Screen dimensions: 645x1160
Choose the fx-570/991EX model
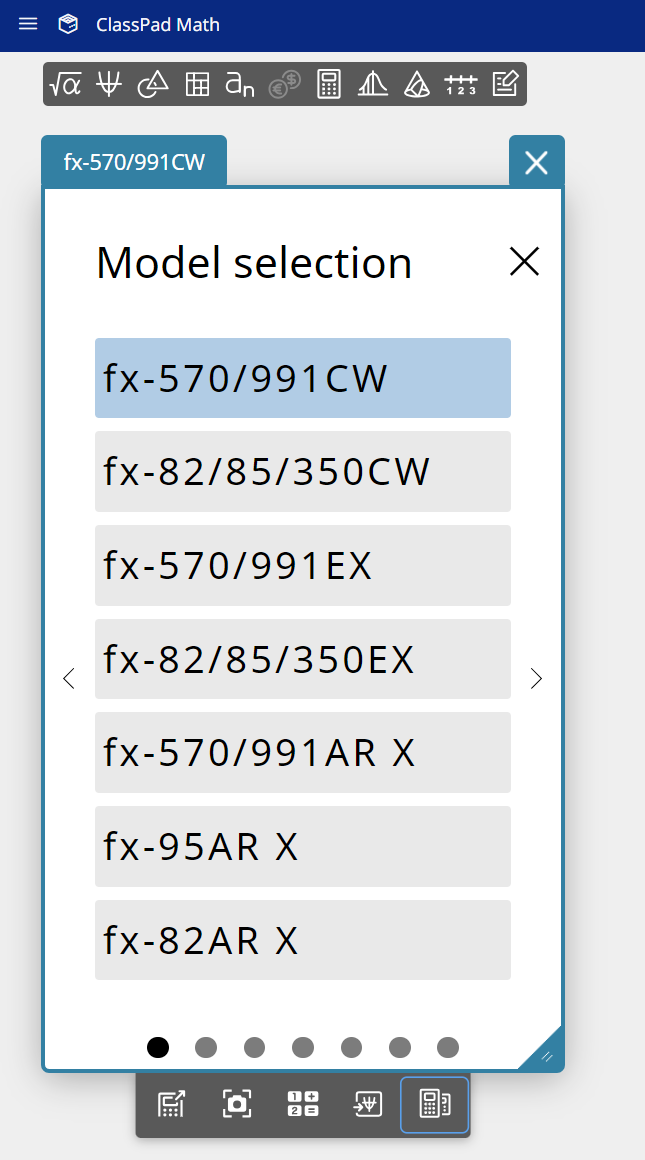pos(302,565)
